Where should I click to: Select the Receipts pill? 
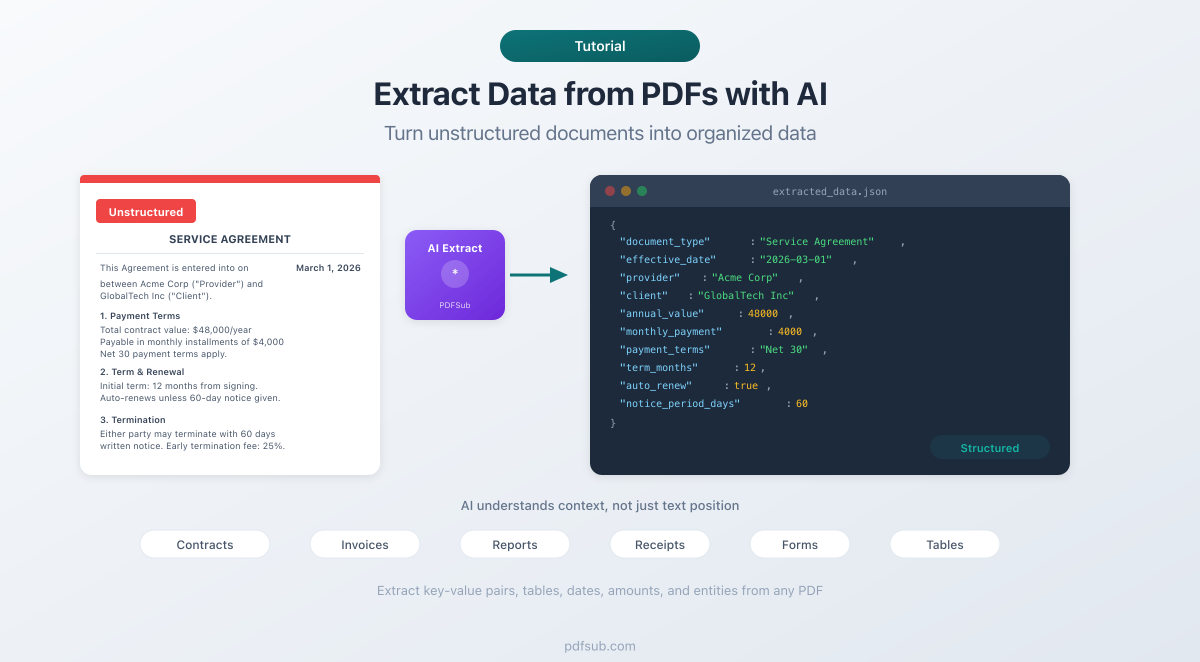coord(660,544)
